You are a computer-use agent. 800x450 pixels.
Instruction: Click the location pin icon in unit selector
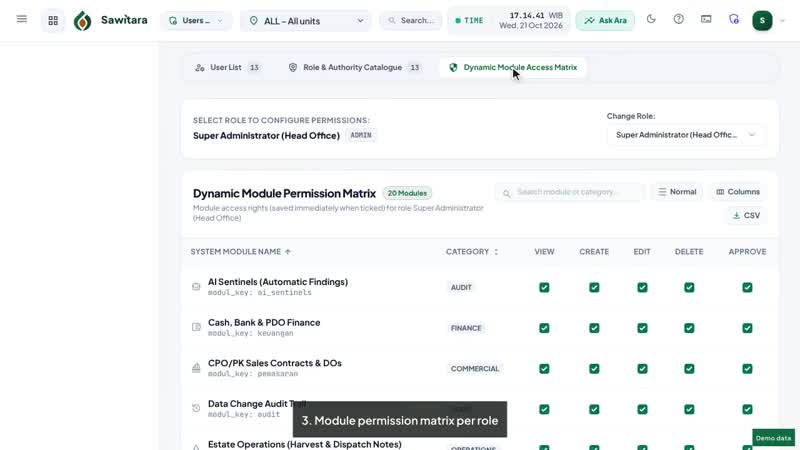(254, 21)
